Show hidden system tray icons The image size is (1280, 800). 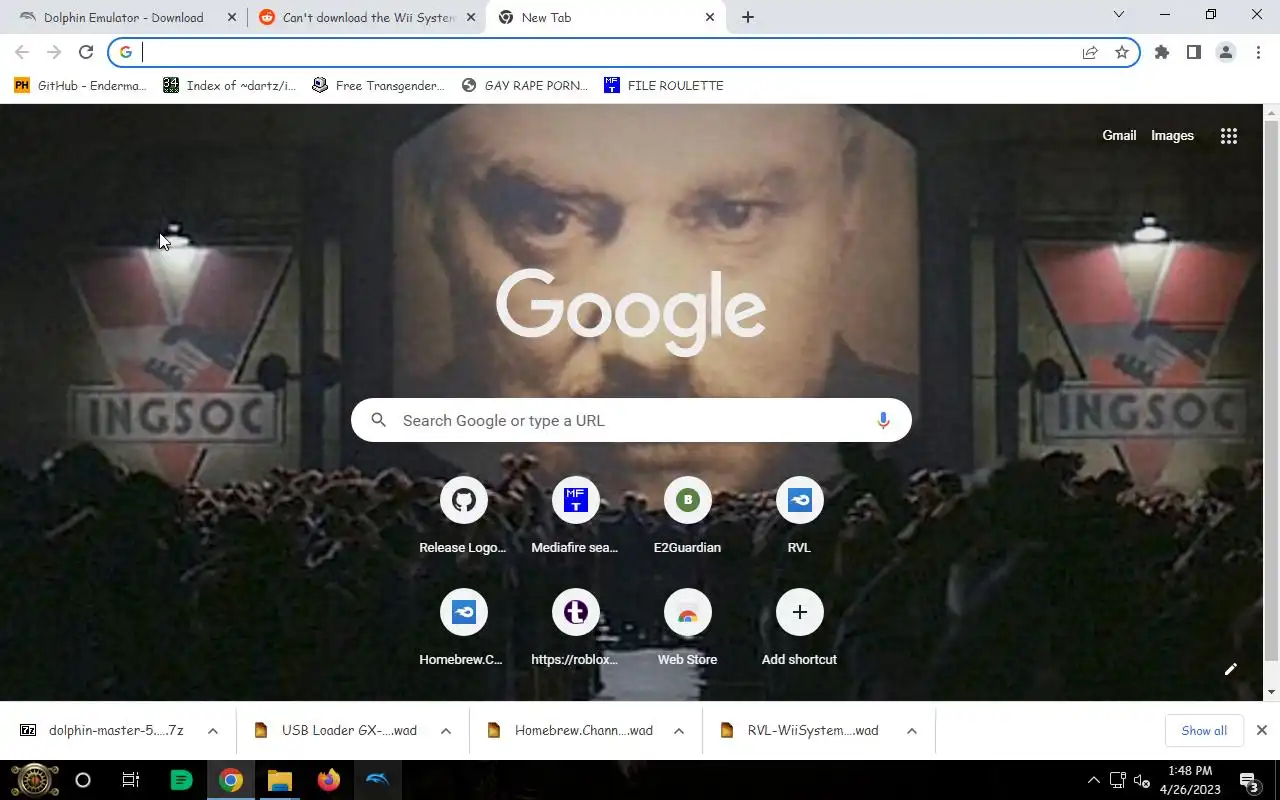point(1093,780)
